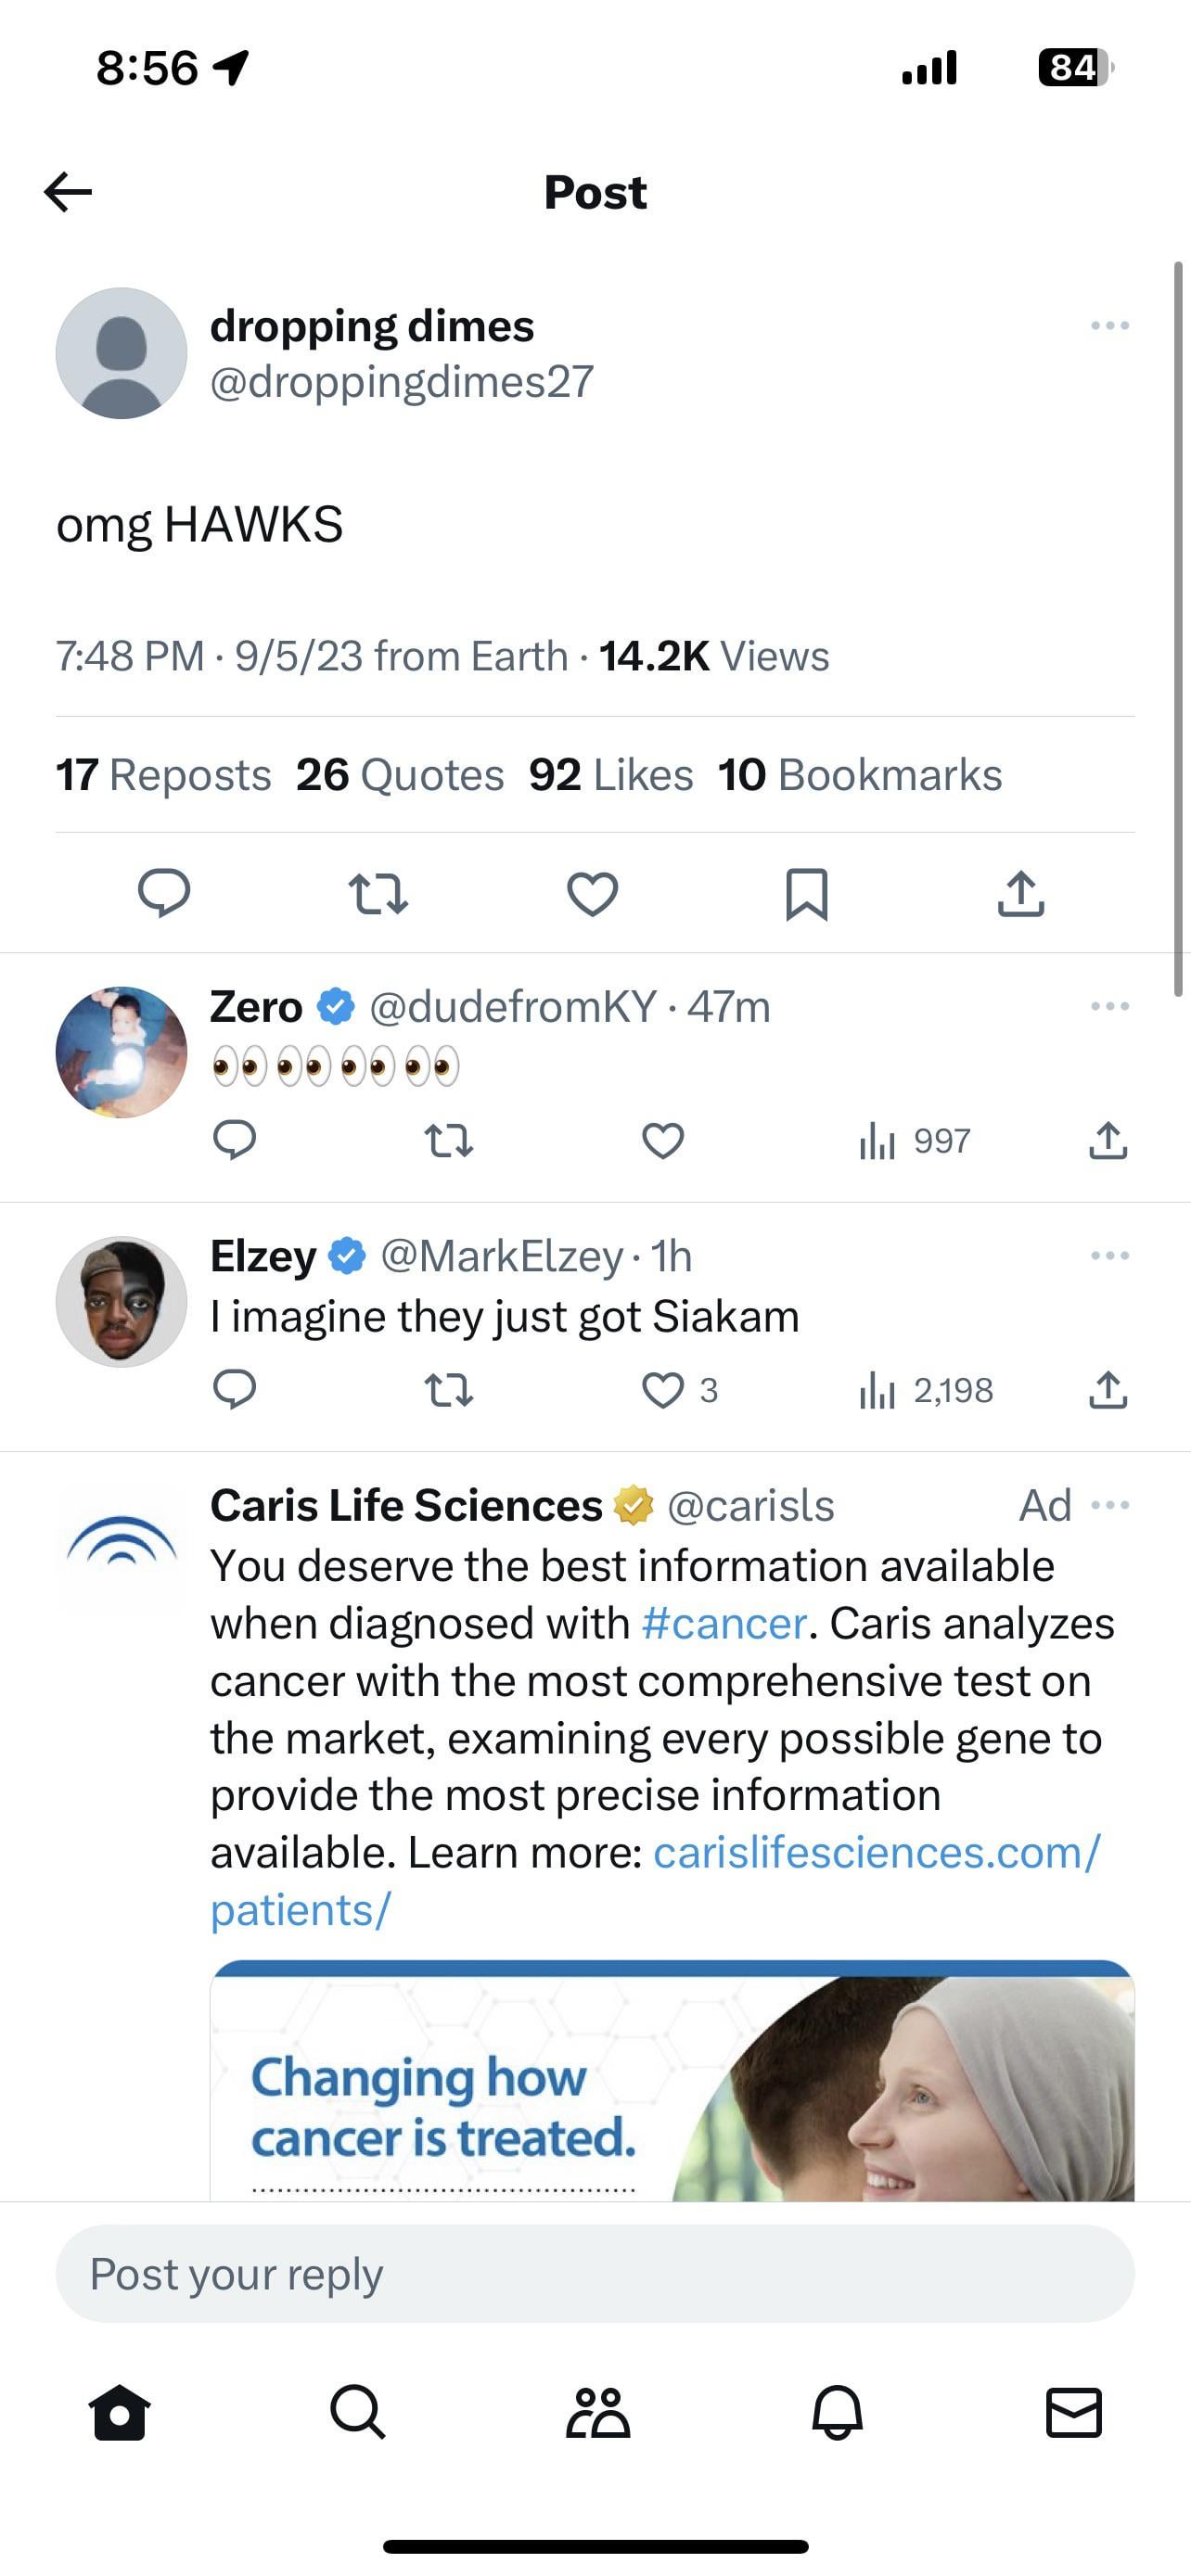
Task: Open the Communities tab icon
Action: pos(597,2413)
